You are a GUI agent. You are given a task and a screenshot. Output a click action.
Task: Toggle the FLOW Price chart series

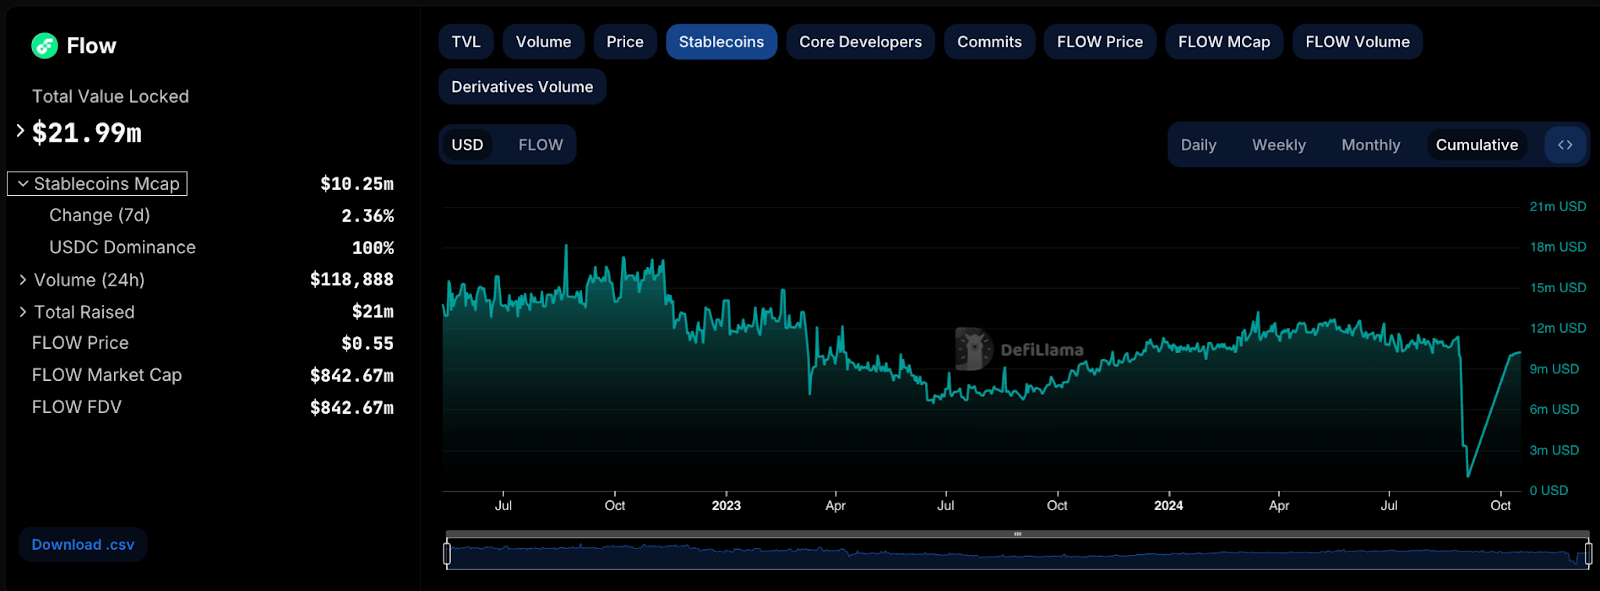(x=1100, y=42)
